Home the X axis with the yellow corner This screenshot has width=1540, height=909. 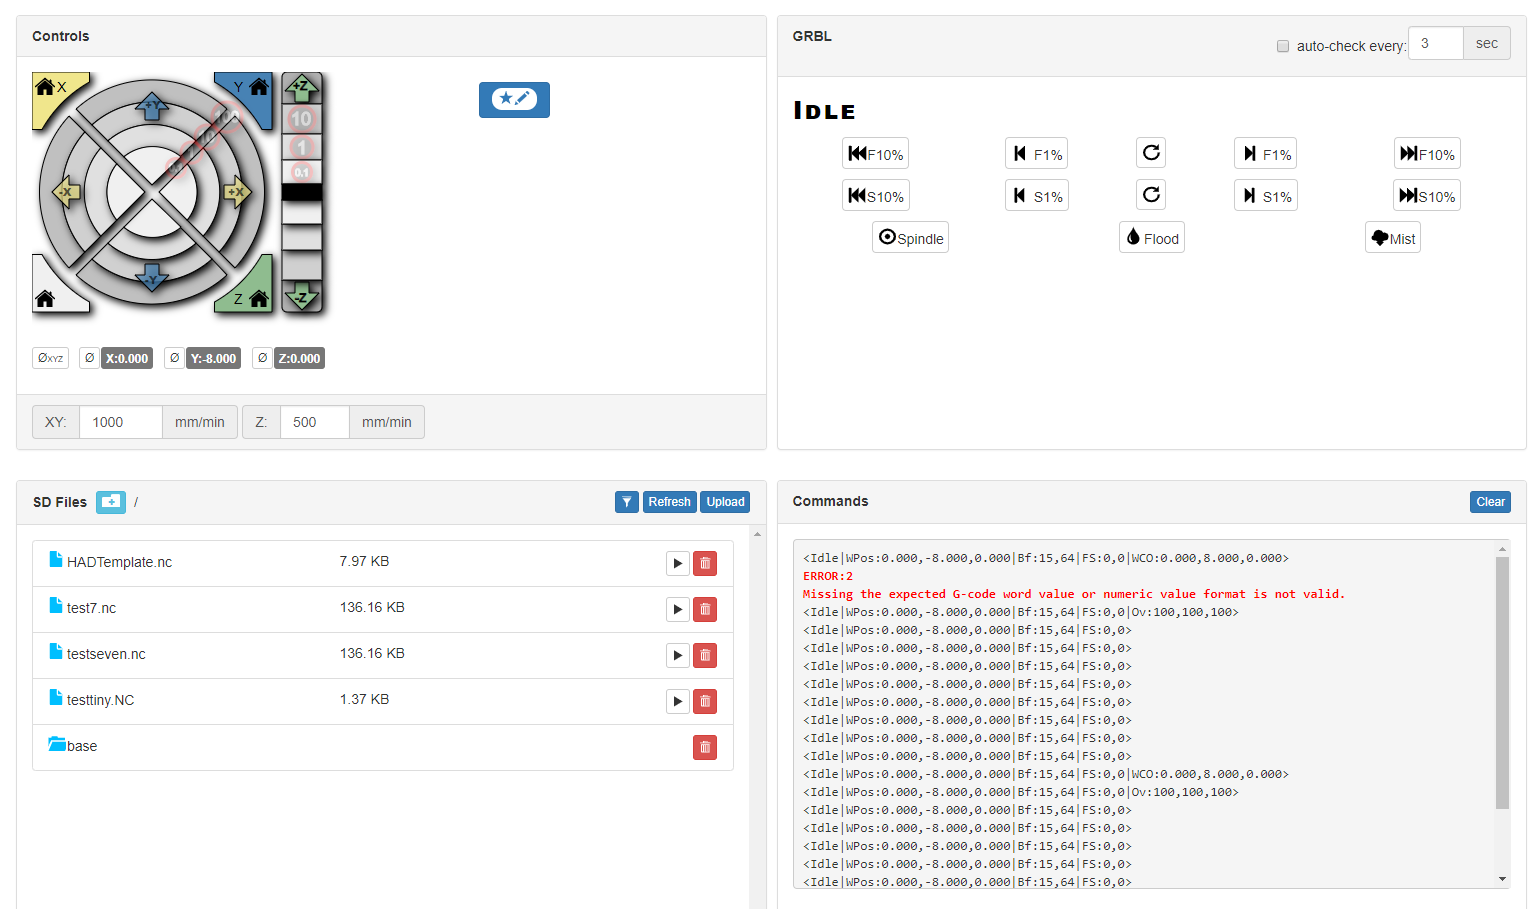point(52,93)
